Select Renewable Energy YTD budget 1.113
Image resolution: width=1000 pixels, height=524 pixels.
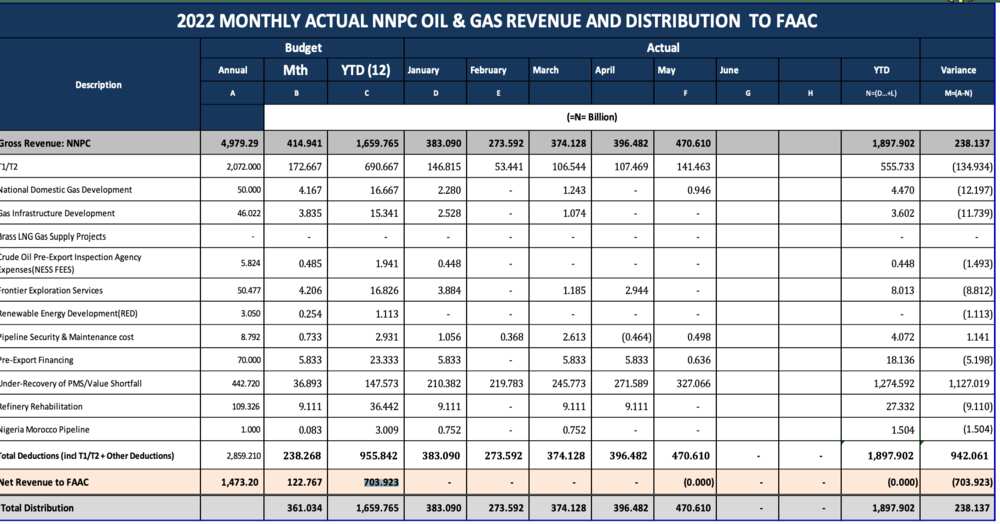pyautogui.click(x=387, y=314)
